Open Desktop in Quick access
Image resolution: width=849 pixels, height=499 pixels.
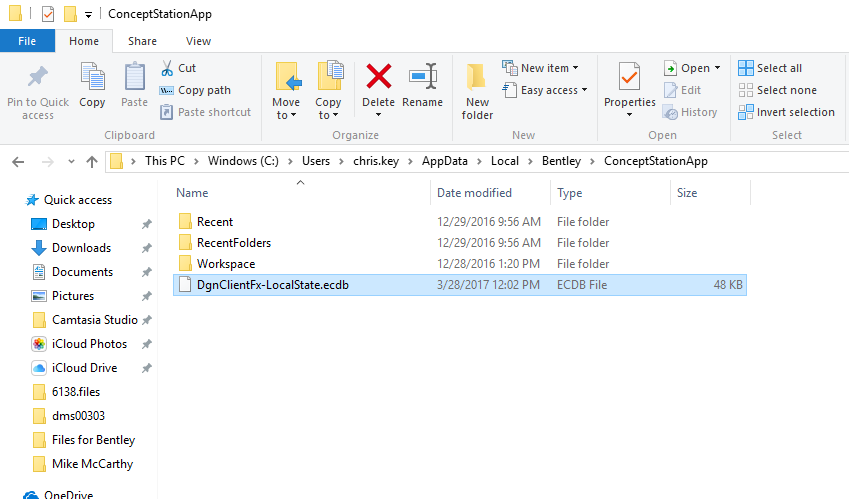tap(73, 224)
